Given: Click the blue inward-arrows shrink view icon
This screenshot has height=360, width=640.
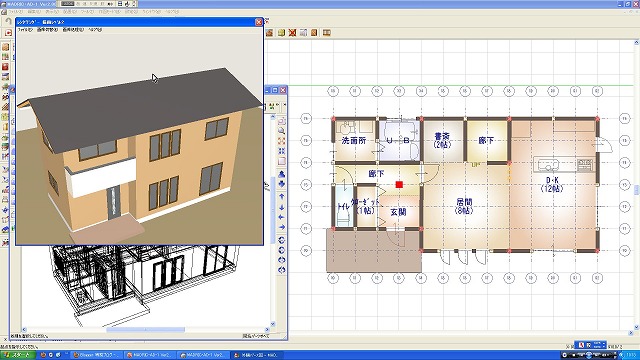Looking at the screenshot, I should pos(282,151).
